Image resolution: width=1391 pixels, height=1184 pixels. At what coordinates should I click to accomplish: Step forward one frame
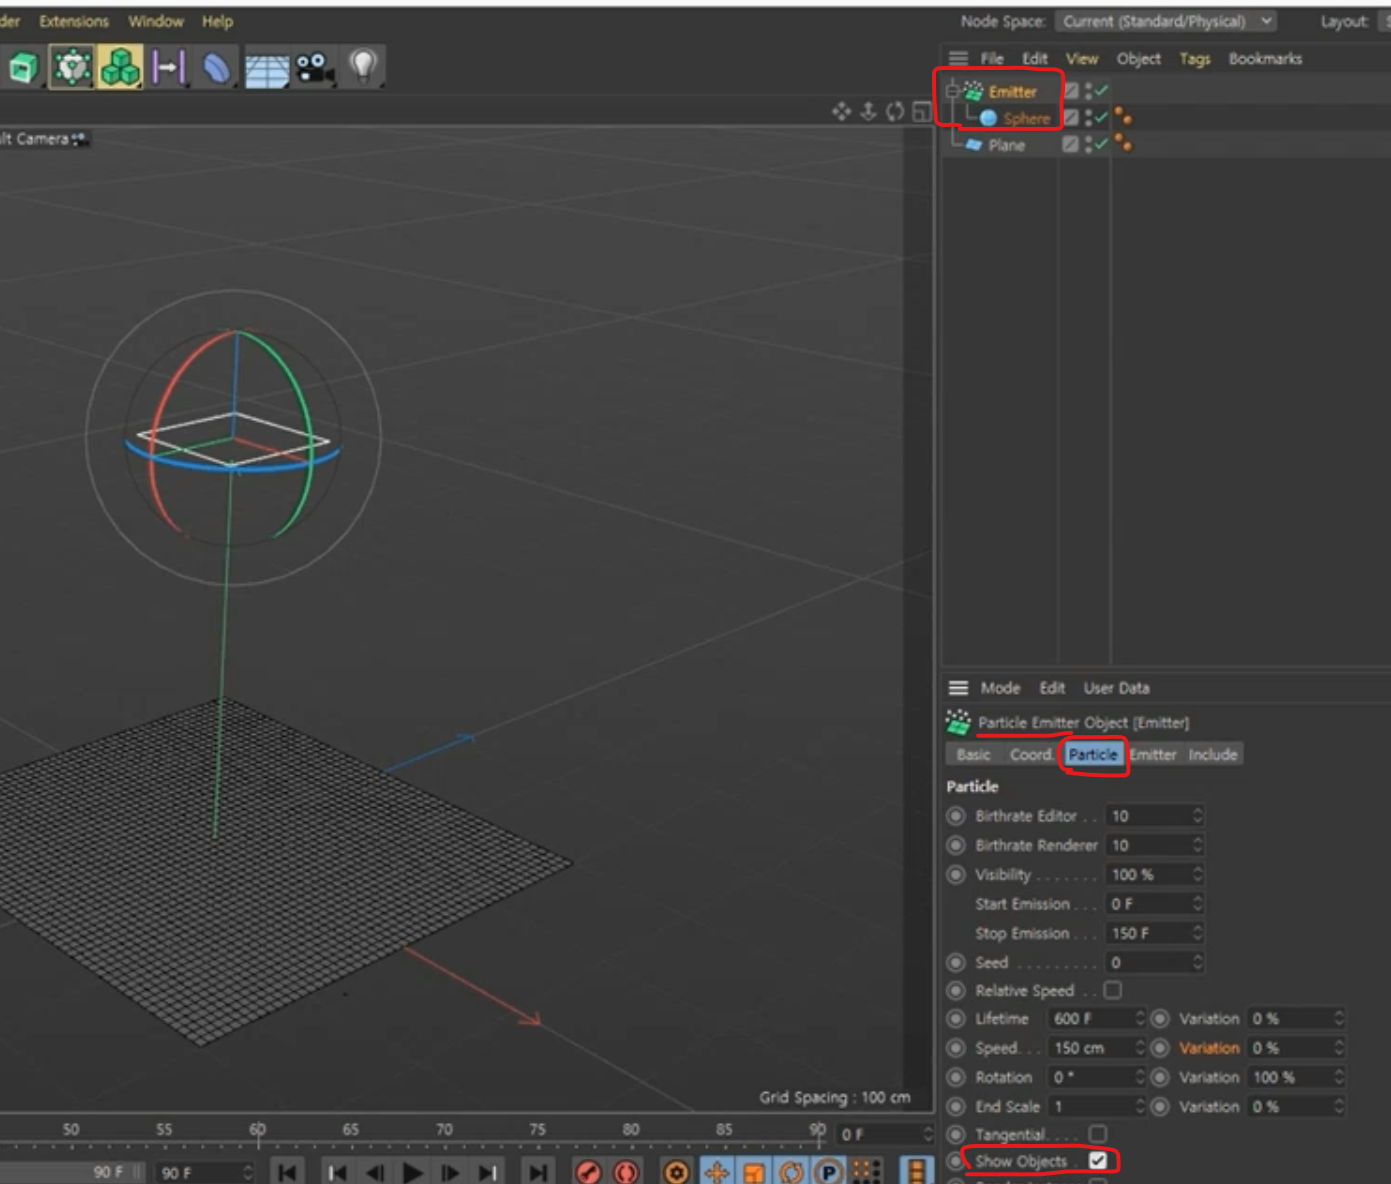(x=450, y=1172)
